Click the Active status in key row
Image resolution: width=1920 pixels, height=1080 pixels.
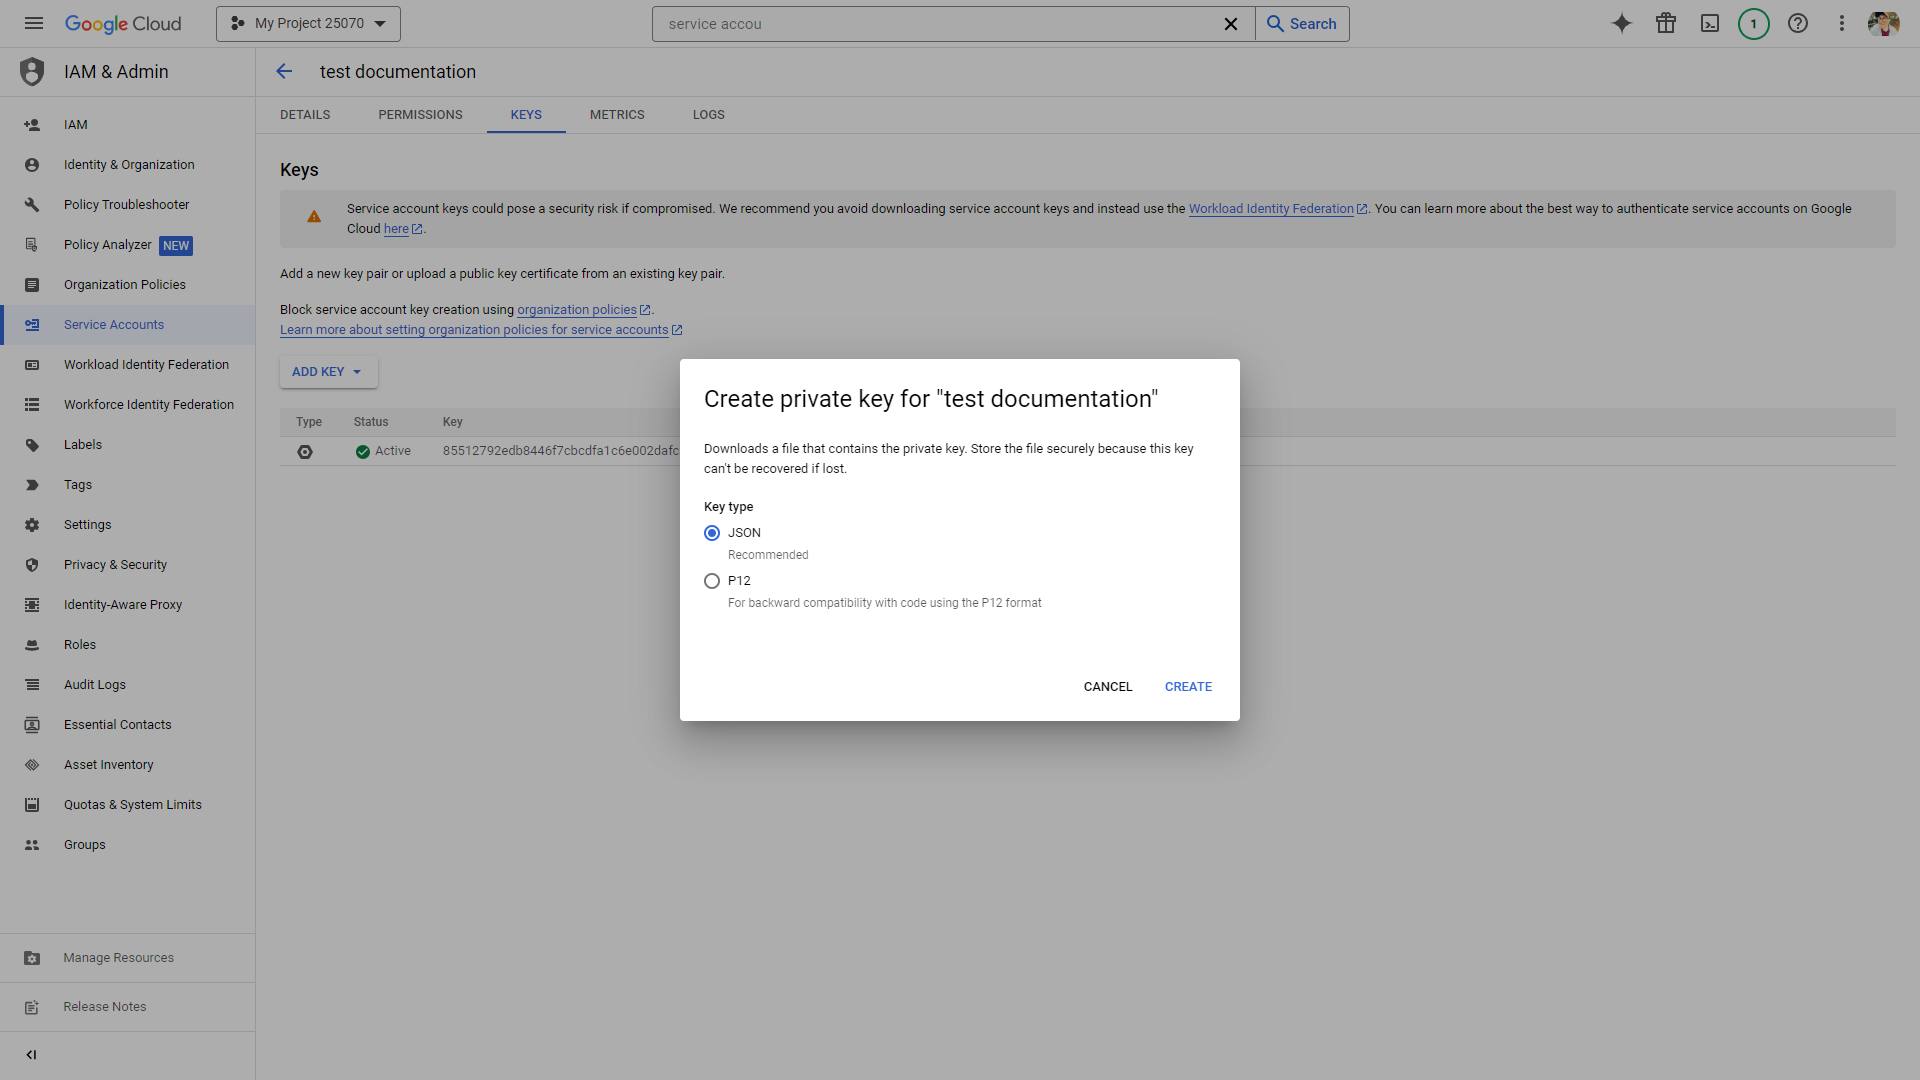click(x=383, y=451)
